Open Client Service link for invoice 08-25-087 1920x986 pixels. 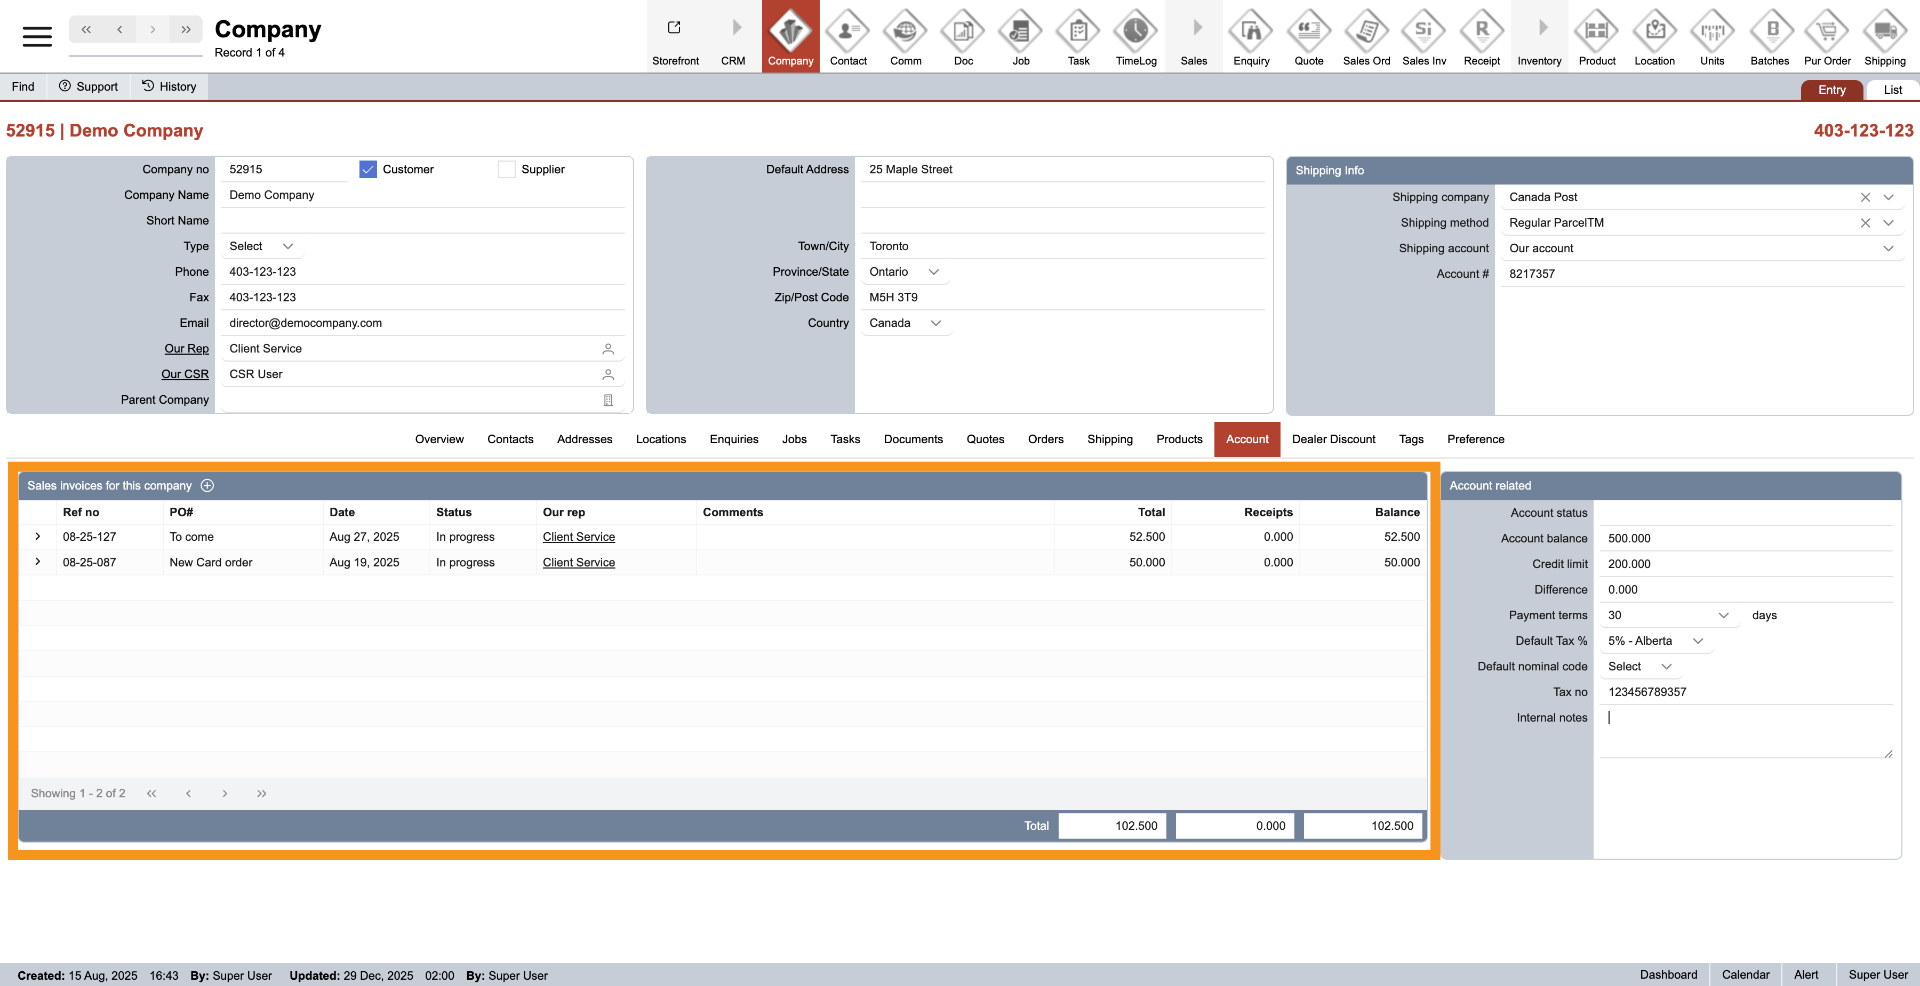click(x=578, y=563)
